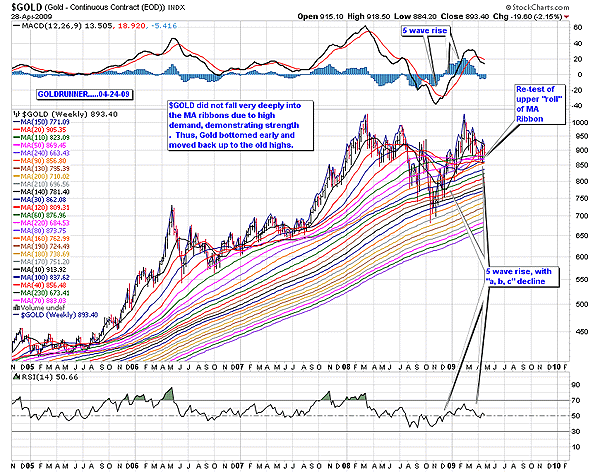Click the blue MACD histogram value -5.416
The image size is (600, 472).
point(164,26)
